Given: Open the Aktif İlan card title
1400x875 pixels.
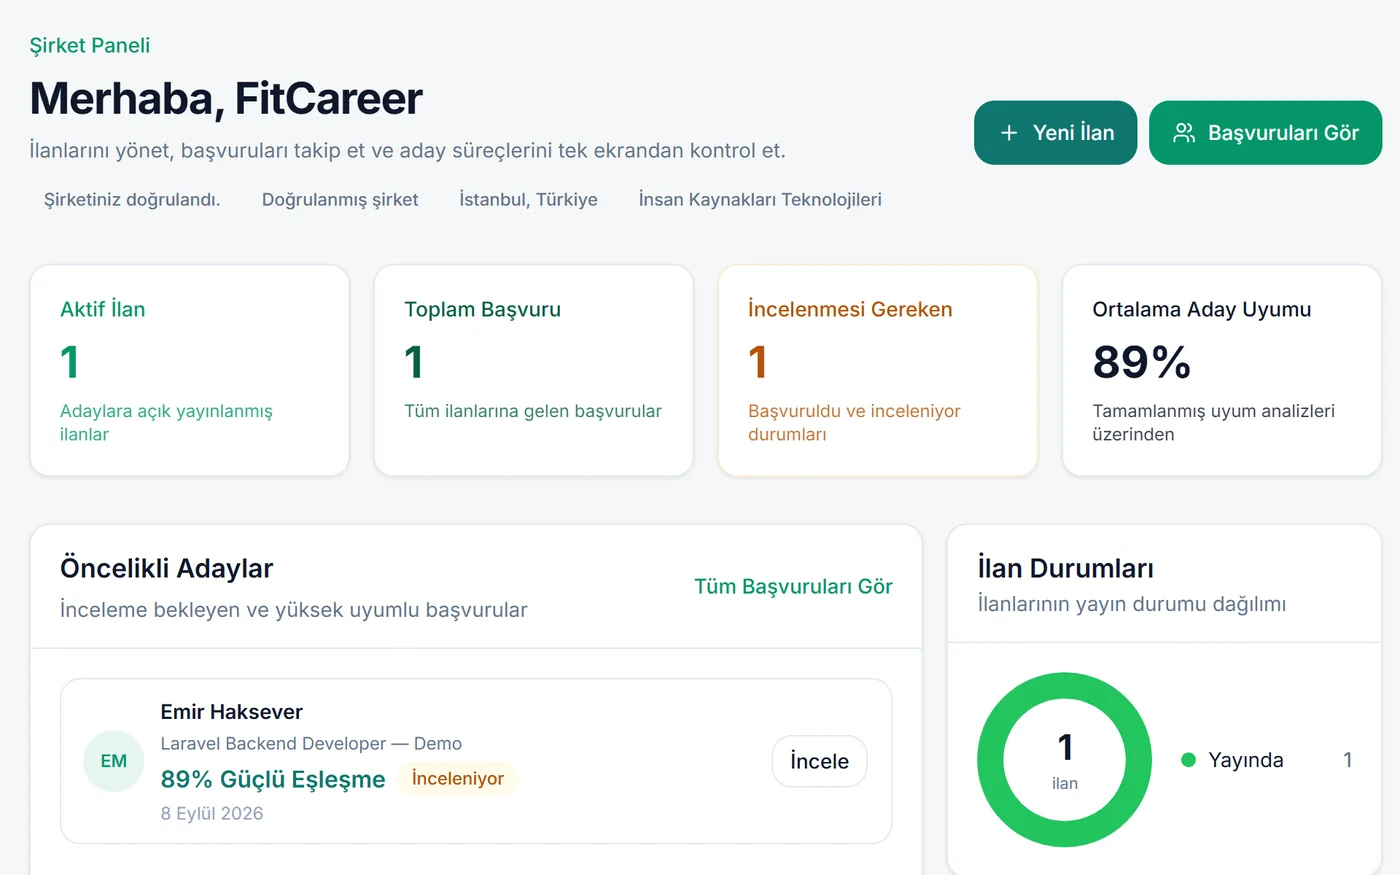Looking at the screenshot, I should [x=103, y=310].
